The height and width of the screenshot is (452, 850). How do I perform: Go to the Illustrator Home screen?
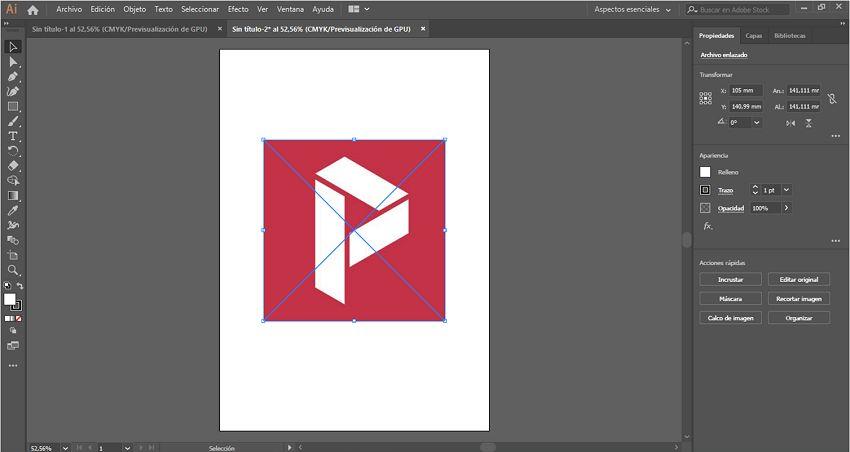pyautogui.click(x=33, y=10)
